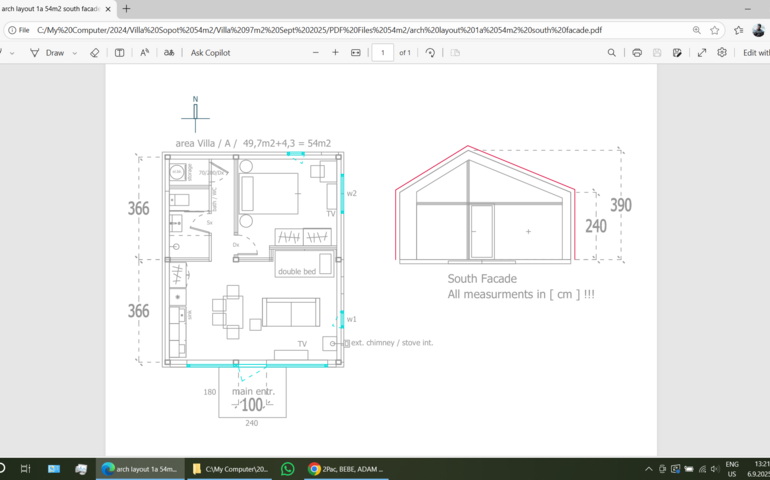Expand the Draw tool options dropdown
This screenshot has width=770, height=480.
tap(75, 52)
